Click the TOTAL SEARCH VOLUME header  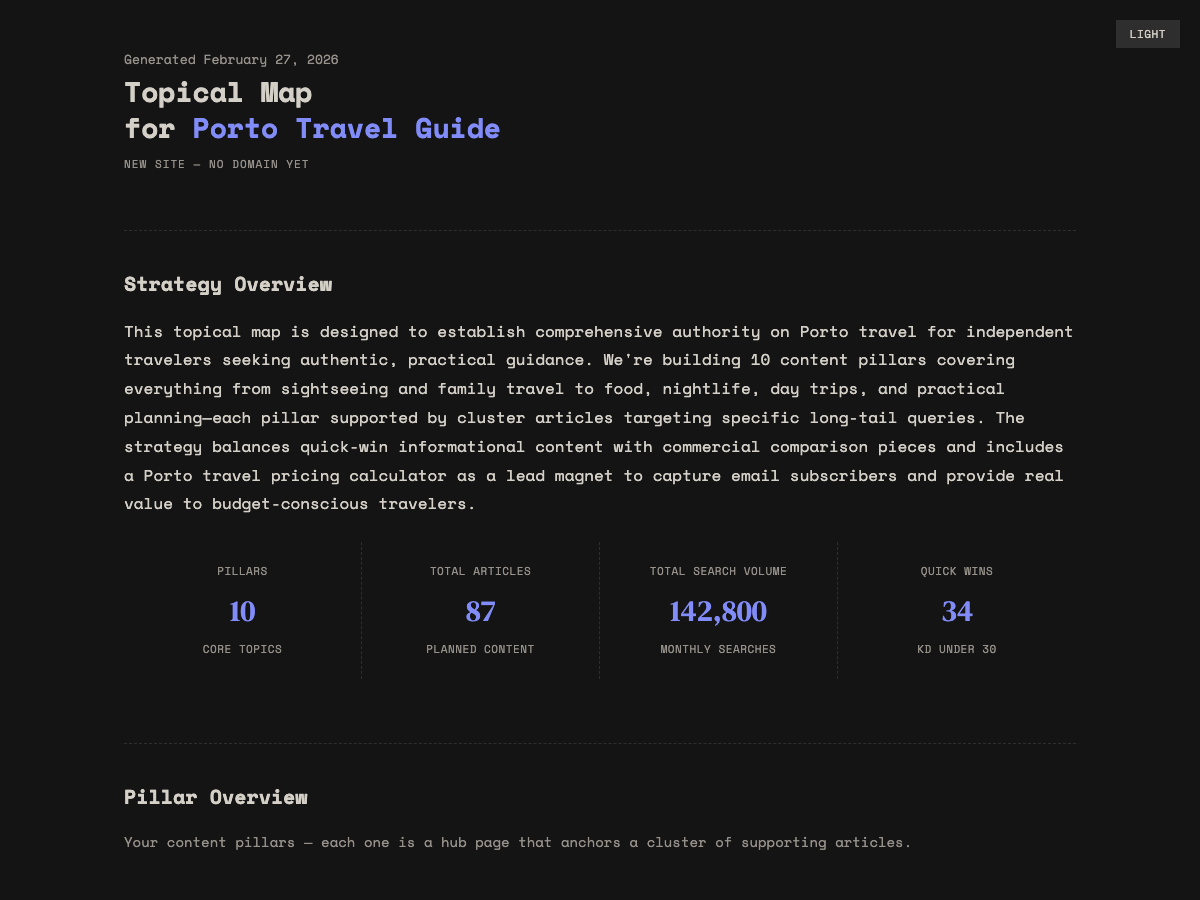(718, 571)
